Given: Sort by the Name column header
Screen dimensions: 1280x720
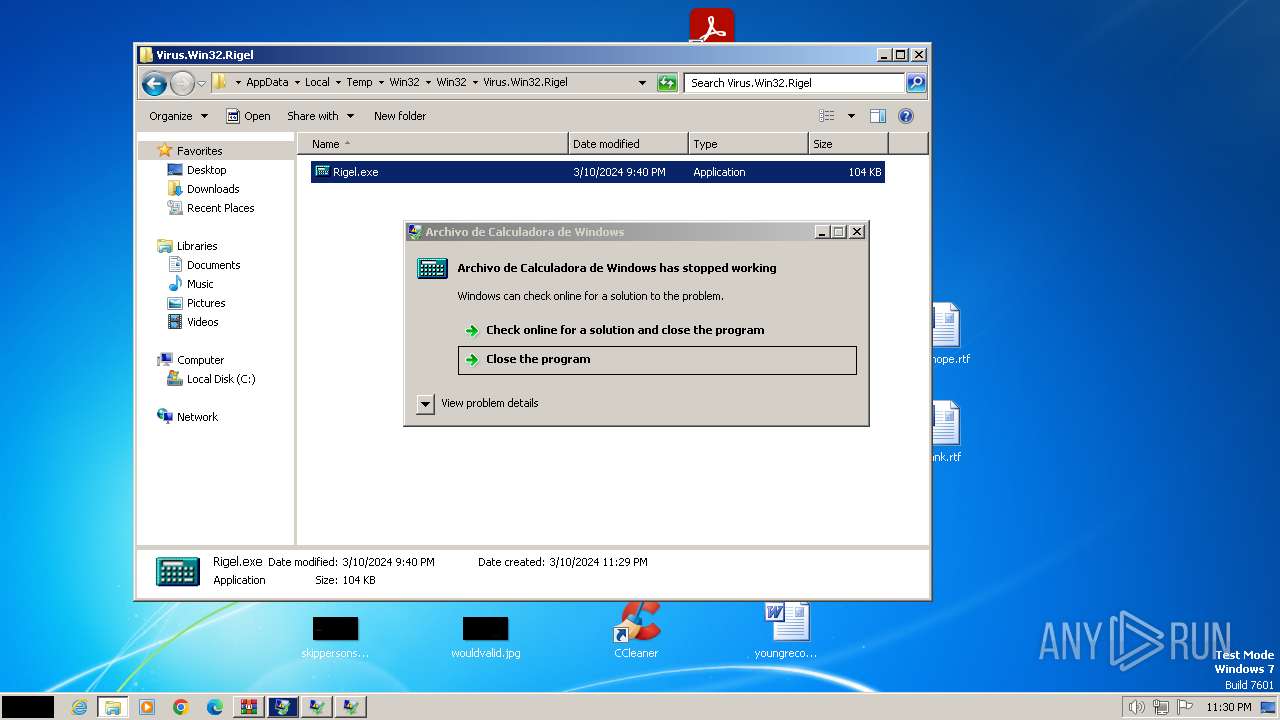Looking at the screenshot, I should click(x=433, y=144).
